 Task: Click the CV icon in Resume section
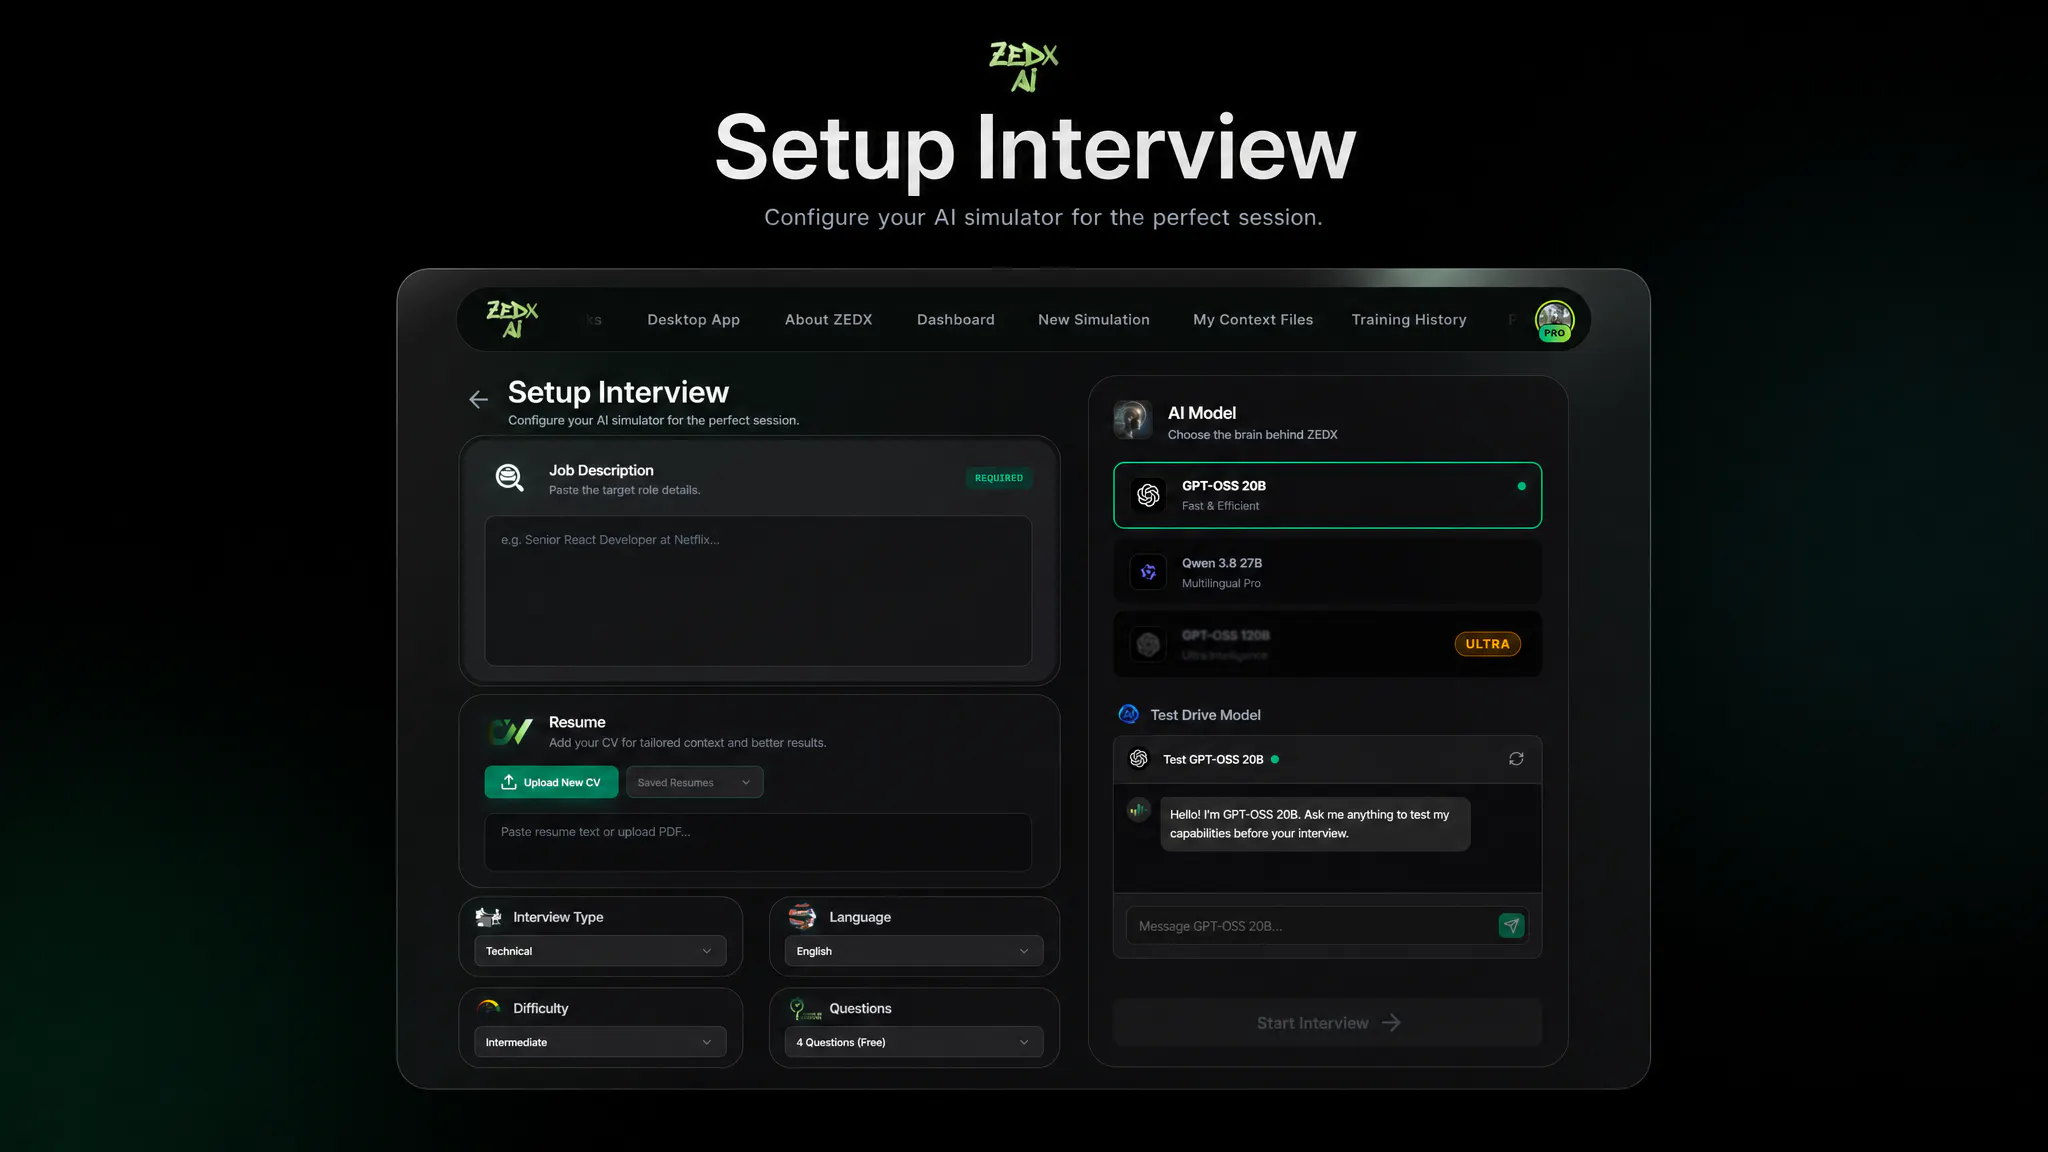pyautogui.click(x=511, y=732)
